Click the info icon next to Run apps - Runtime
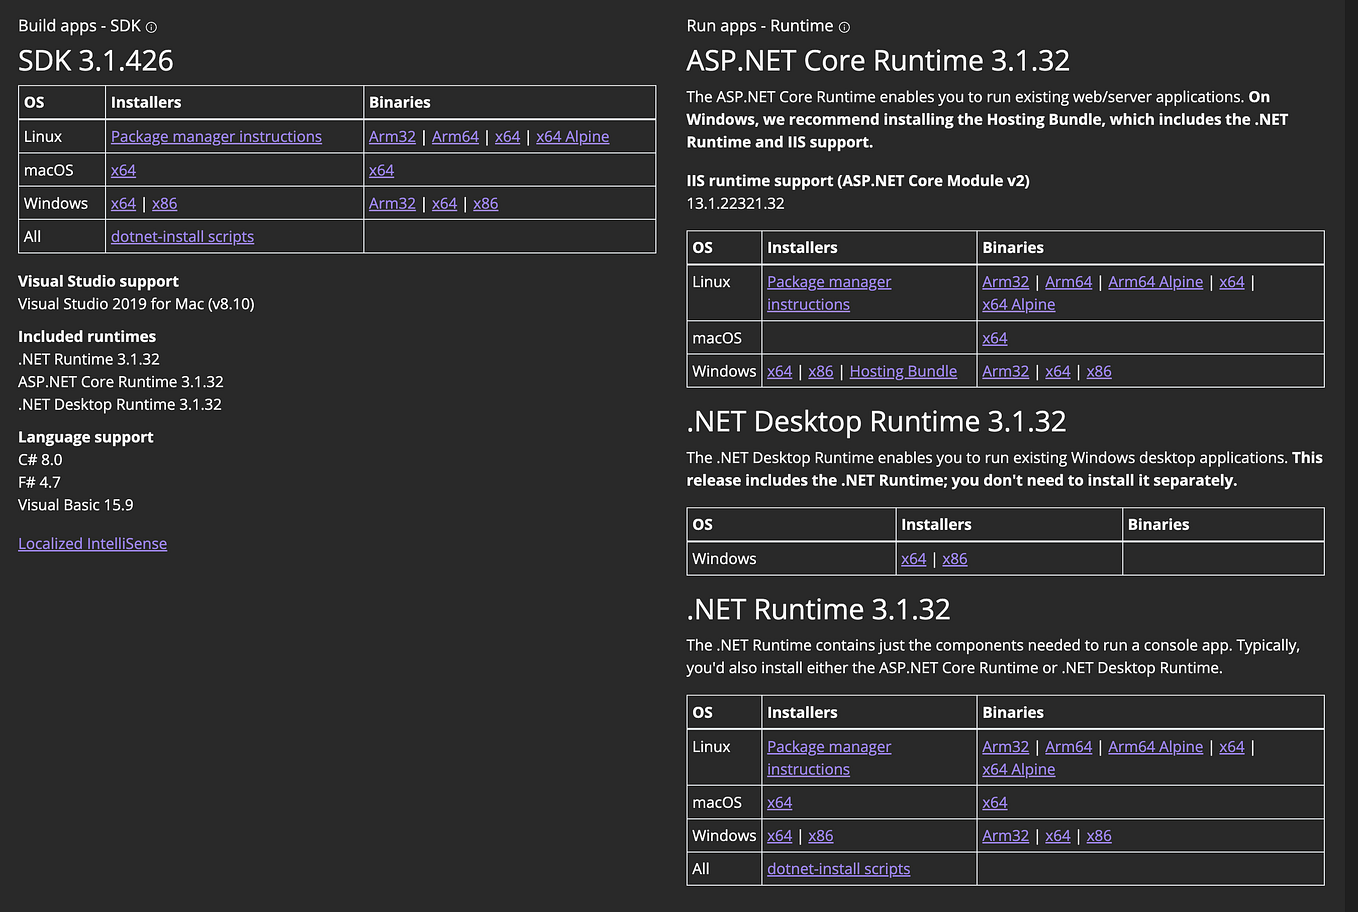The height and width of the screenshot is (912, 1358). tap(844, 27)
